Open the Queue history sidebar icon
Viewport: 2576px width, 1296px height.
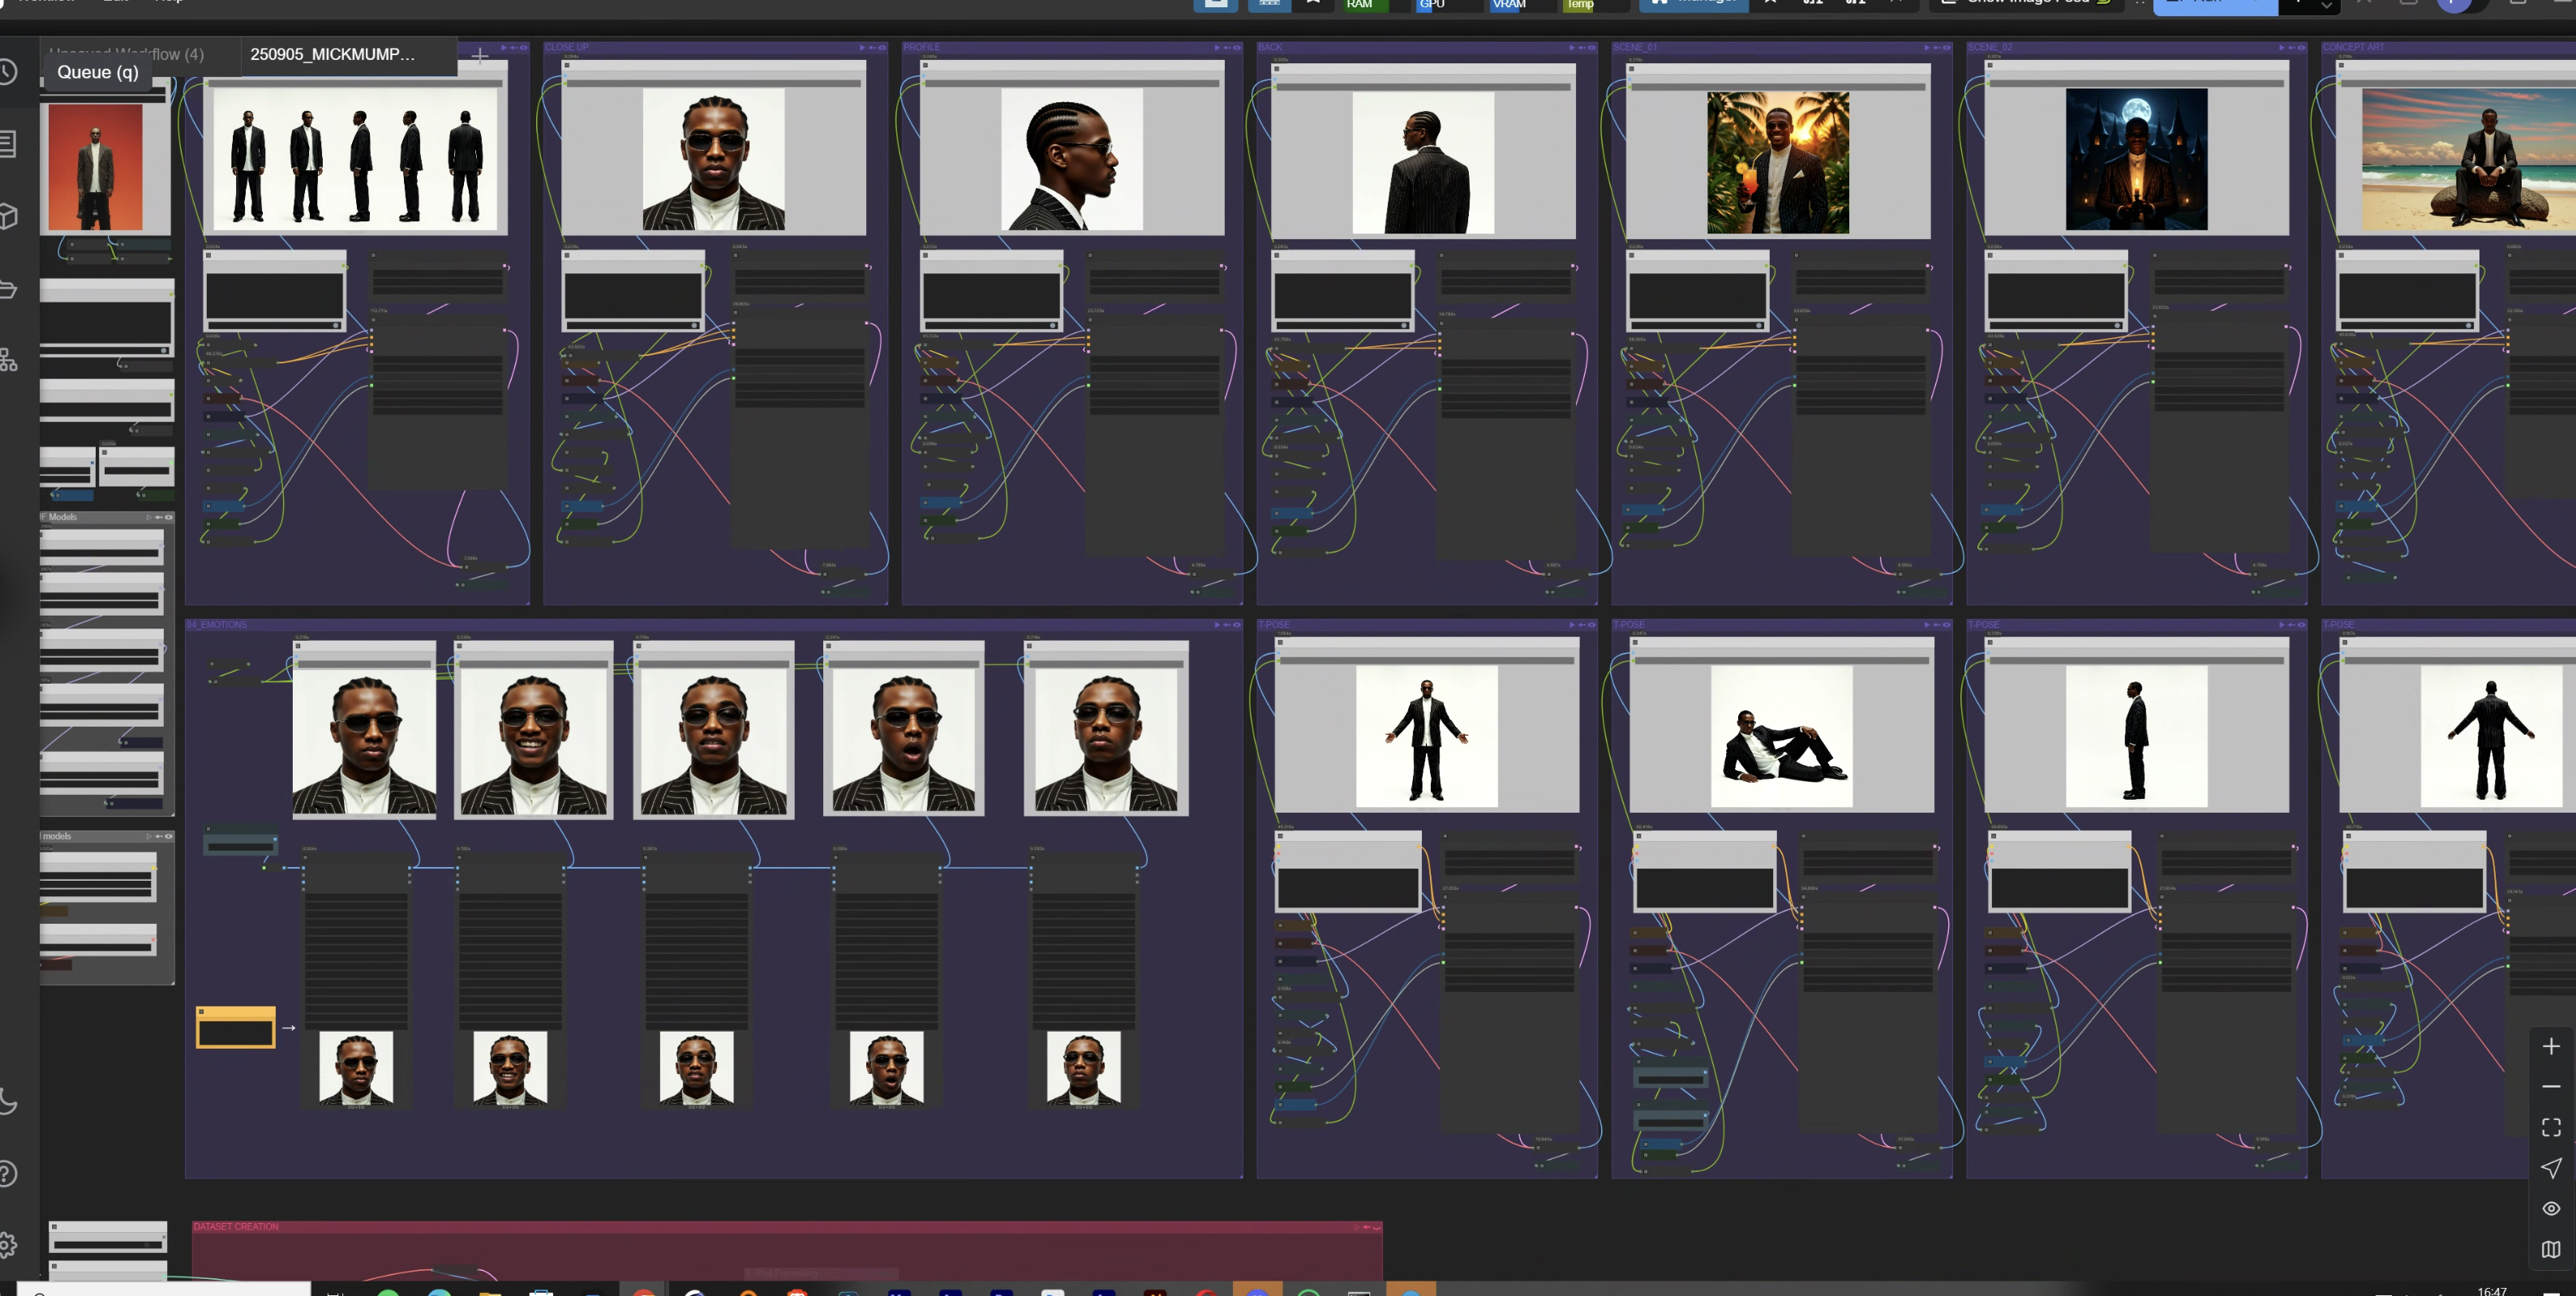pos(8,72)
